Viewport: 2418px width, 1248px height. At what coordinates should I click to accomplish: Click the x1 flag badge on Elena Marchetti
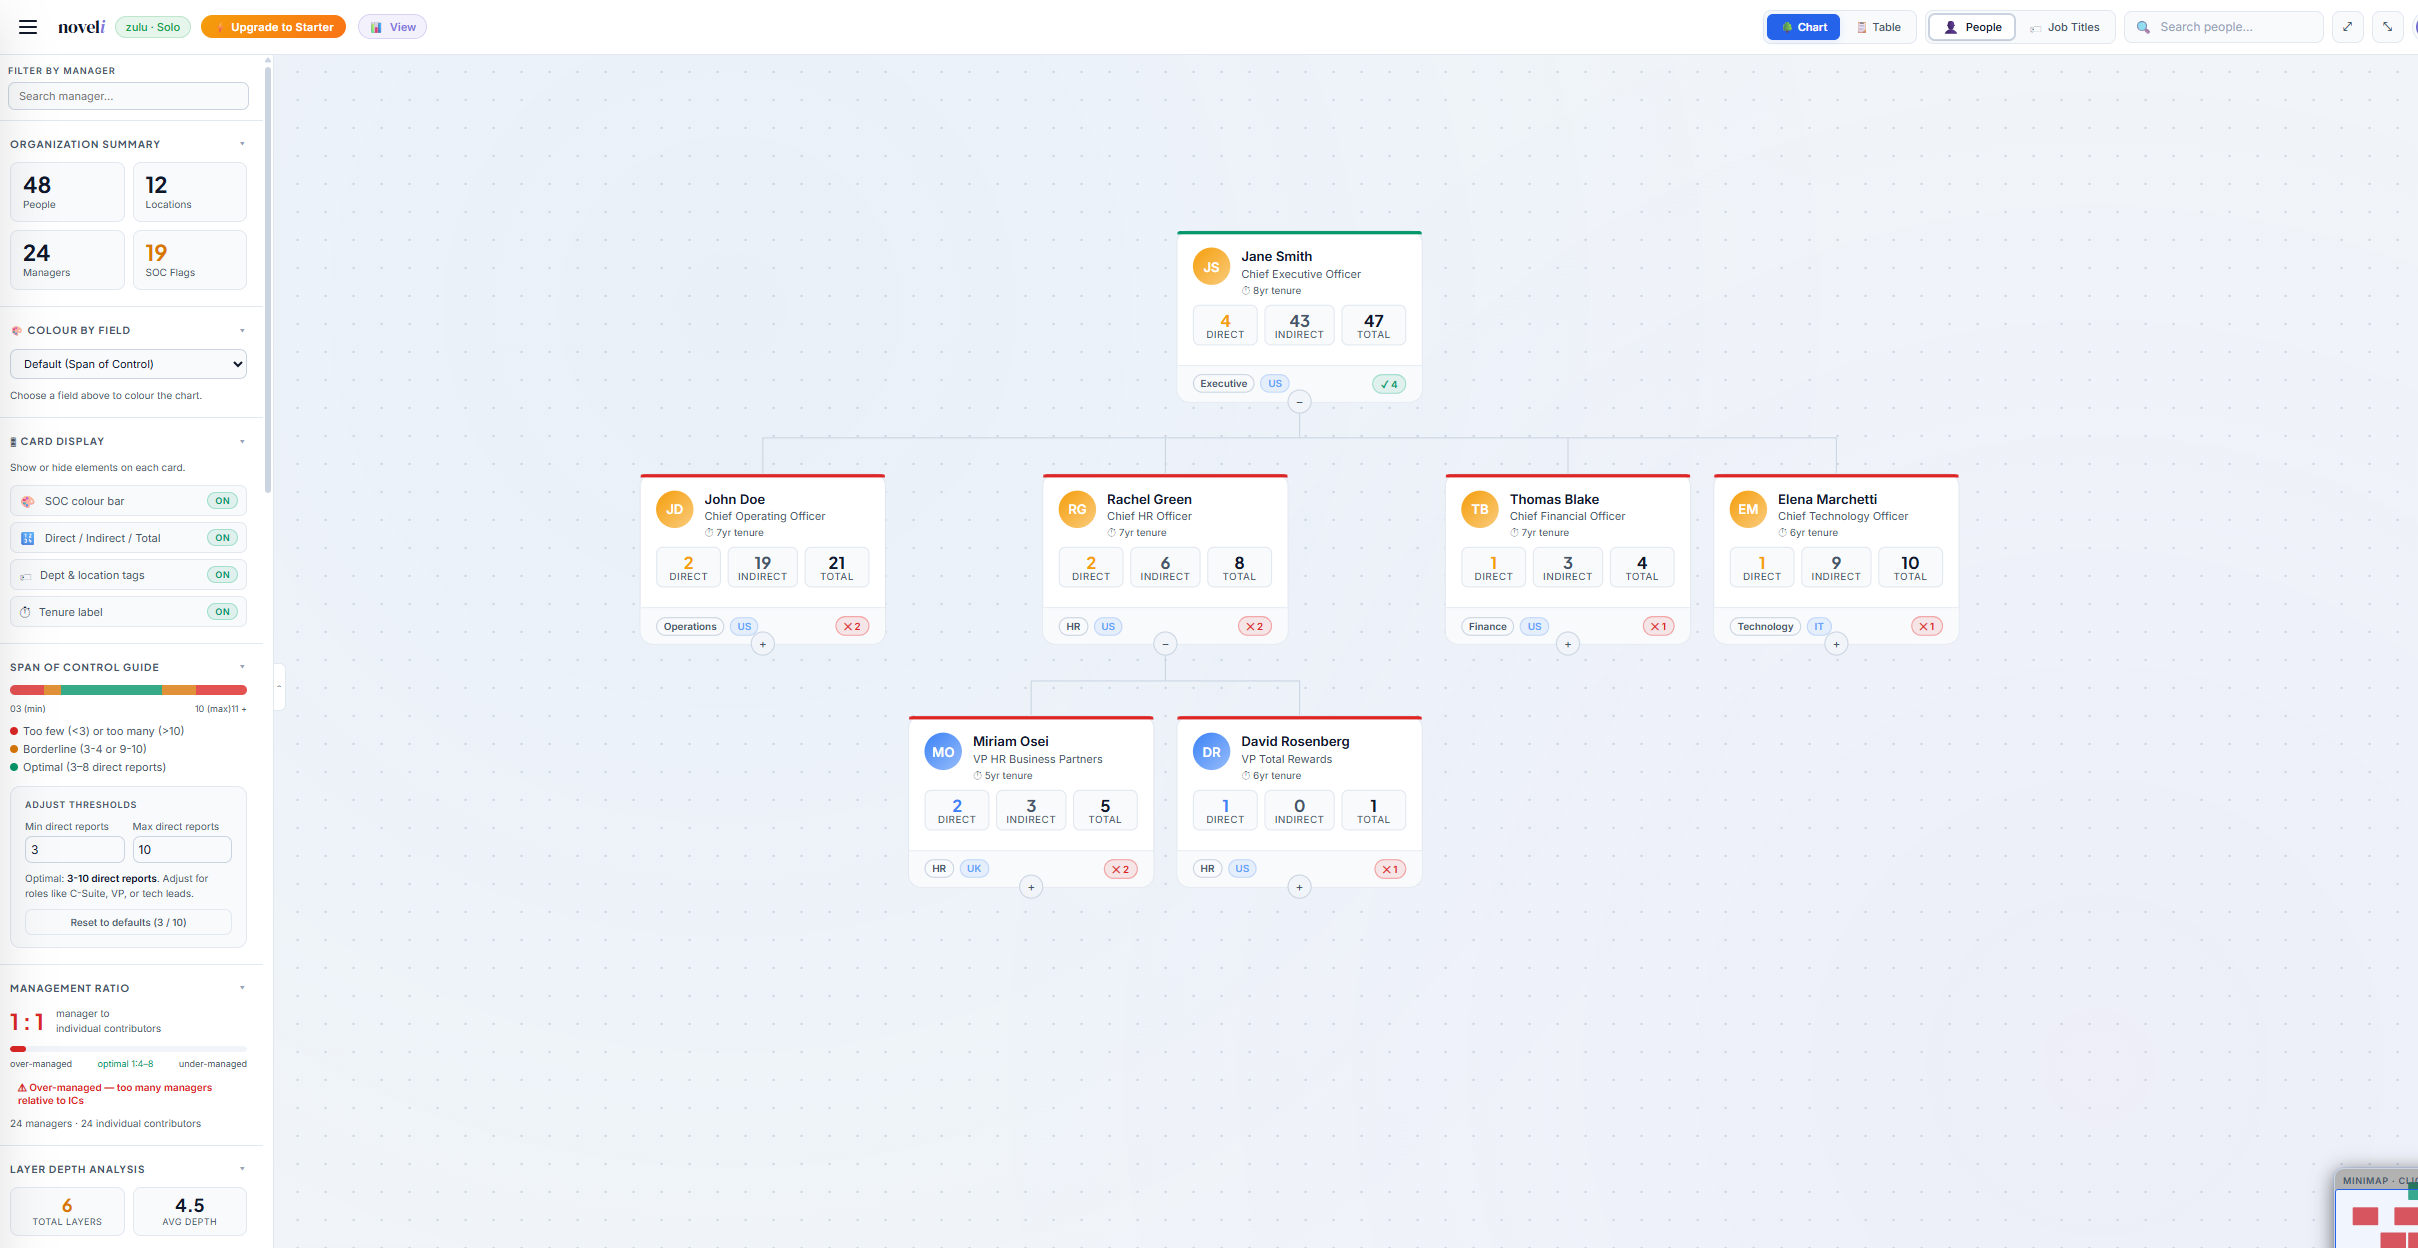[x=1926, y=626]
